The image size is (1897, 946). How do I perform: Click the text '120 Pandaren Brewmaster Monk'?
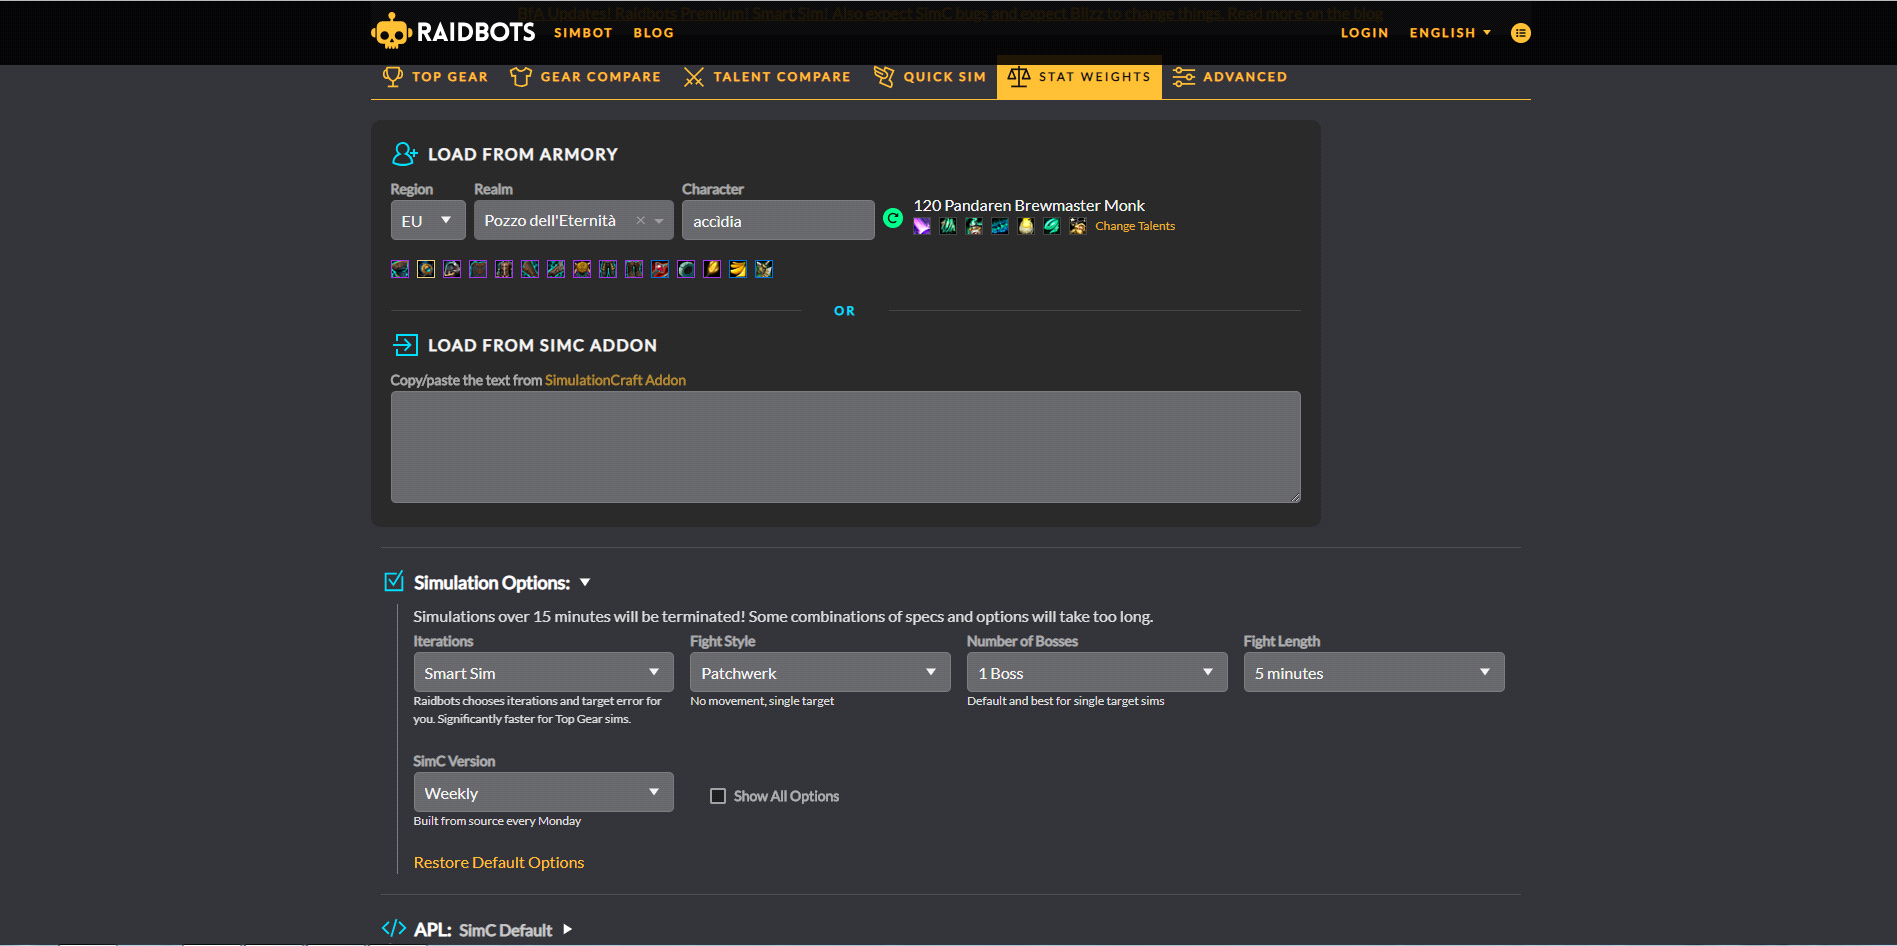[x=1029, y=205]
